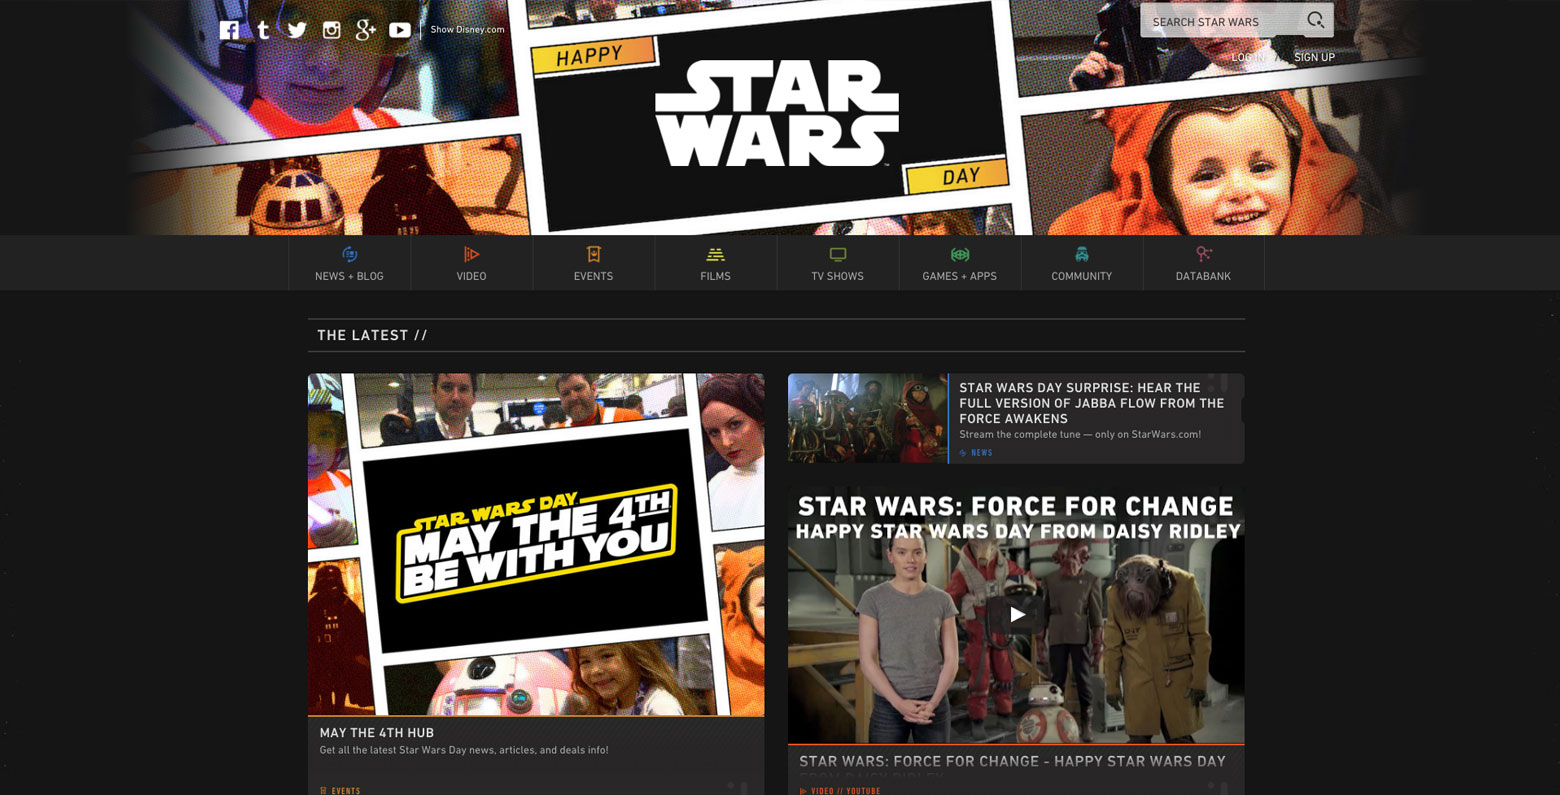Open the YouTube icon in header
This screenshot has height=795, width=1560.
click(x=400, y=30)
